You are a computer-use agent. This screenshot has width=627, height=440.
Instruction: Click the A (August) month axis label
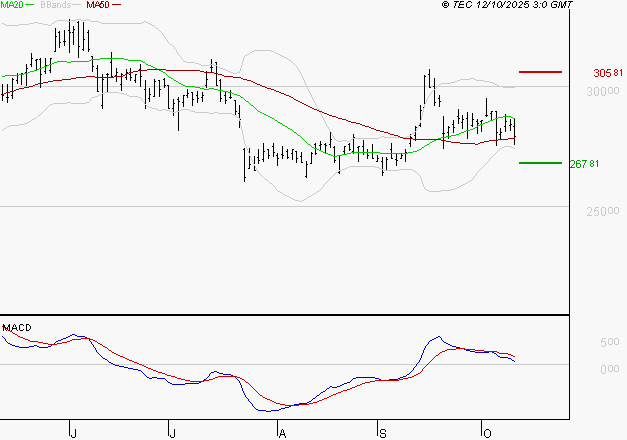pos(282,432)
